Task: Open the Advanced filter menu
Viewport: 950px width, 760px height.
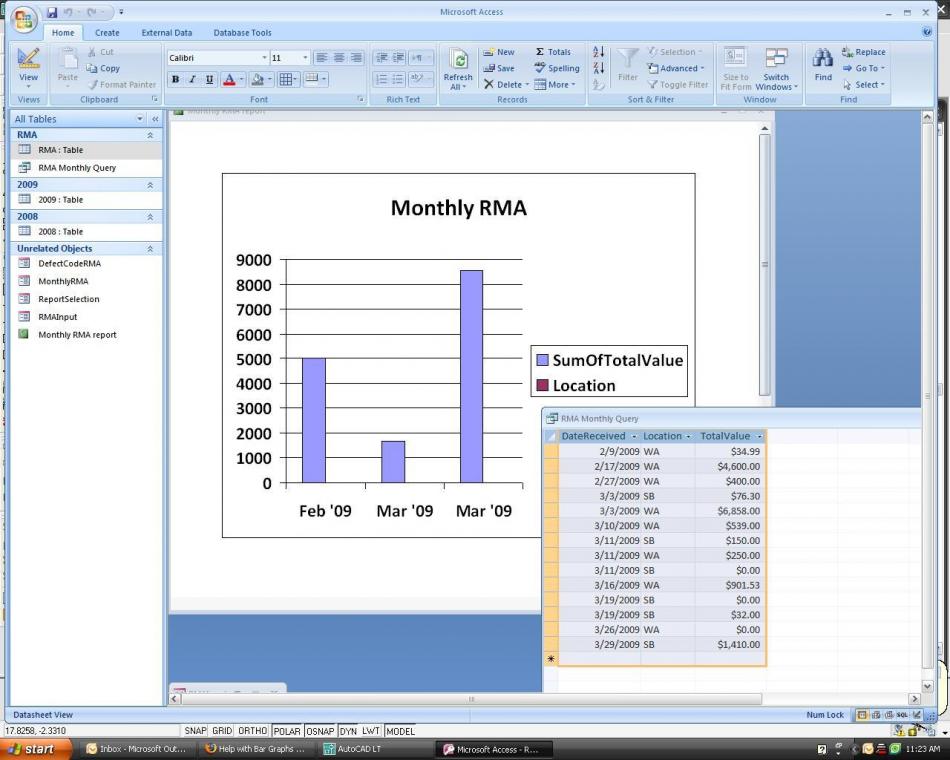Action: [676, 68]
